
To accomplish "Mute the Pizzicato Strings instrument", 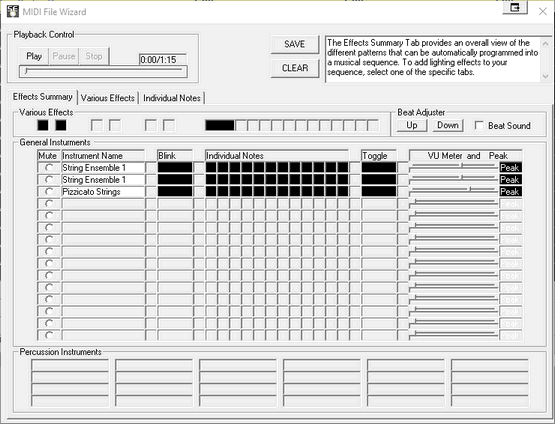I will click(x=49, y=192).
